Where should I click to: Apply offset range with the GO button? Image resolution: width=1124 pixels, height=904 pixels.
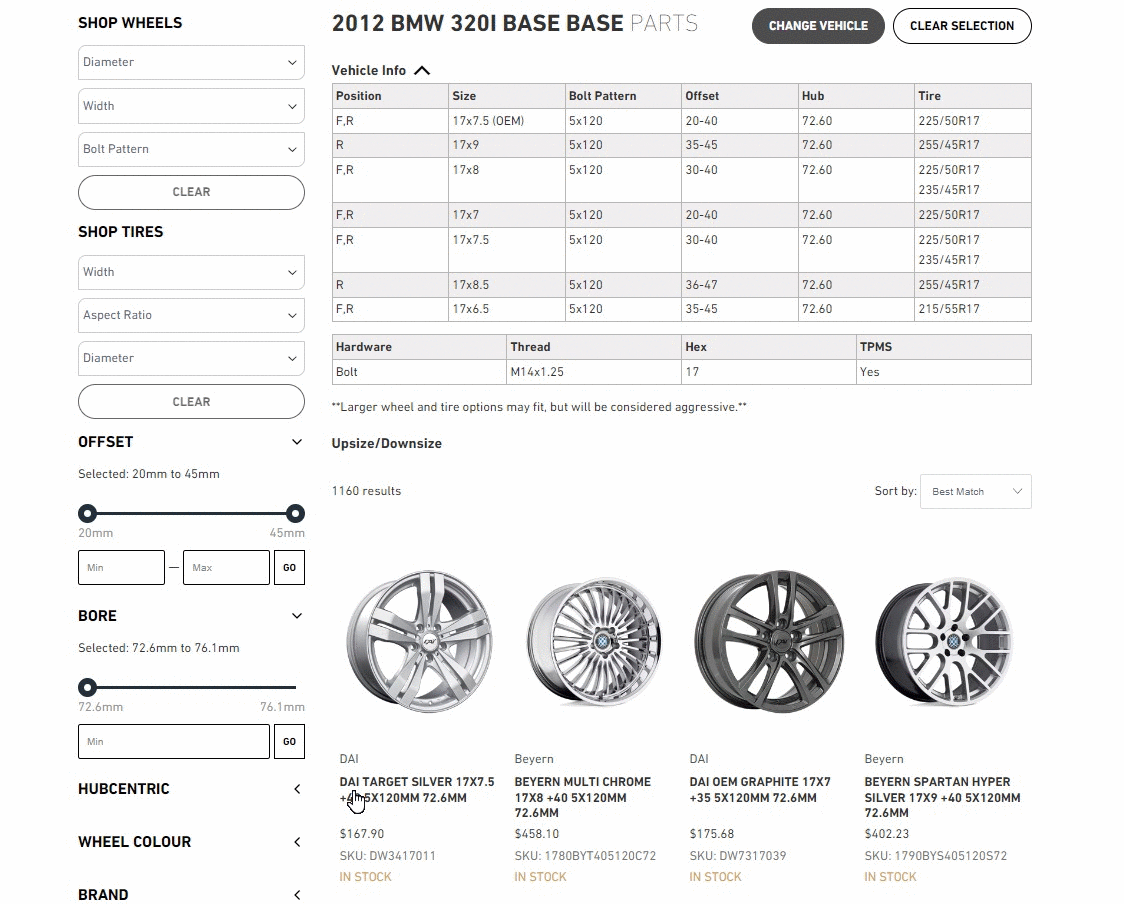[x=290, y=567]
